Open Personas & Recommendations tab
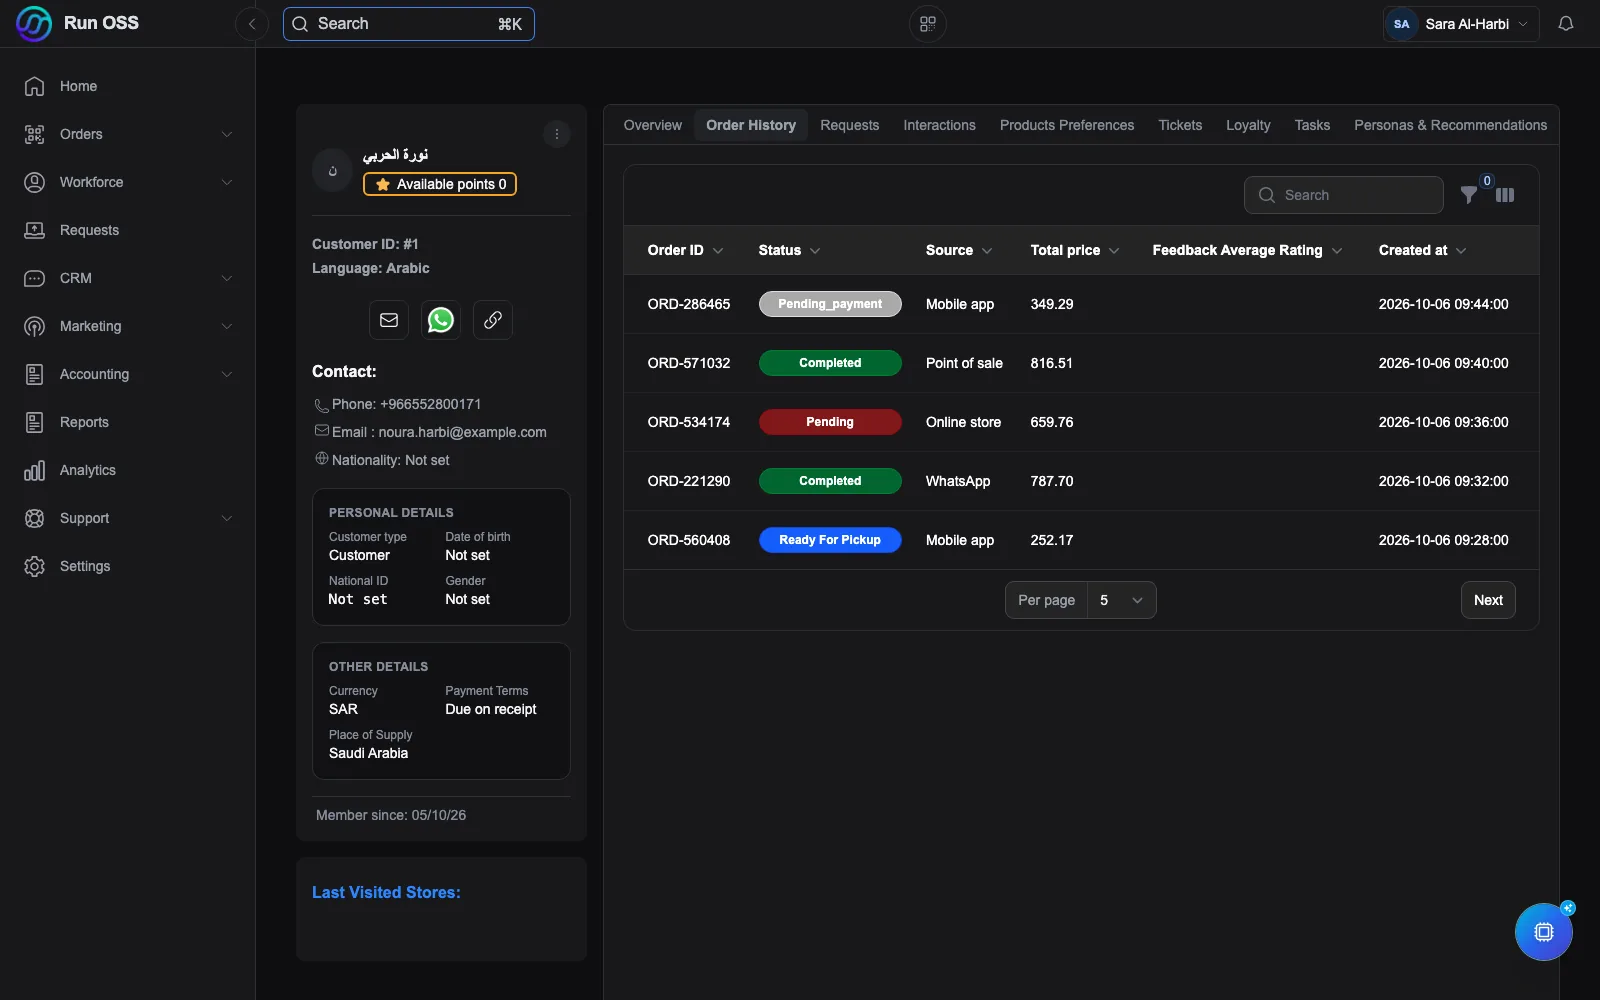Screen dimensions: 1600x1000 click(1450, 125)
